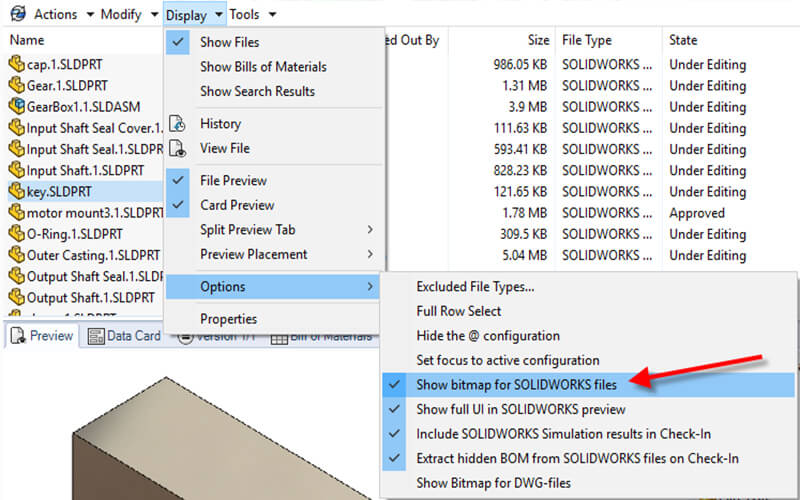Sort by the Name column header
Viewport: 800px width, 500px height.
click(27, 40)
